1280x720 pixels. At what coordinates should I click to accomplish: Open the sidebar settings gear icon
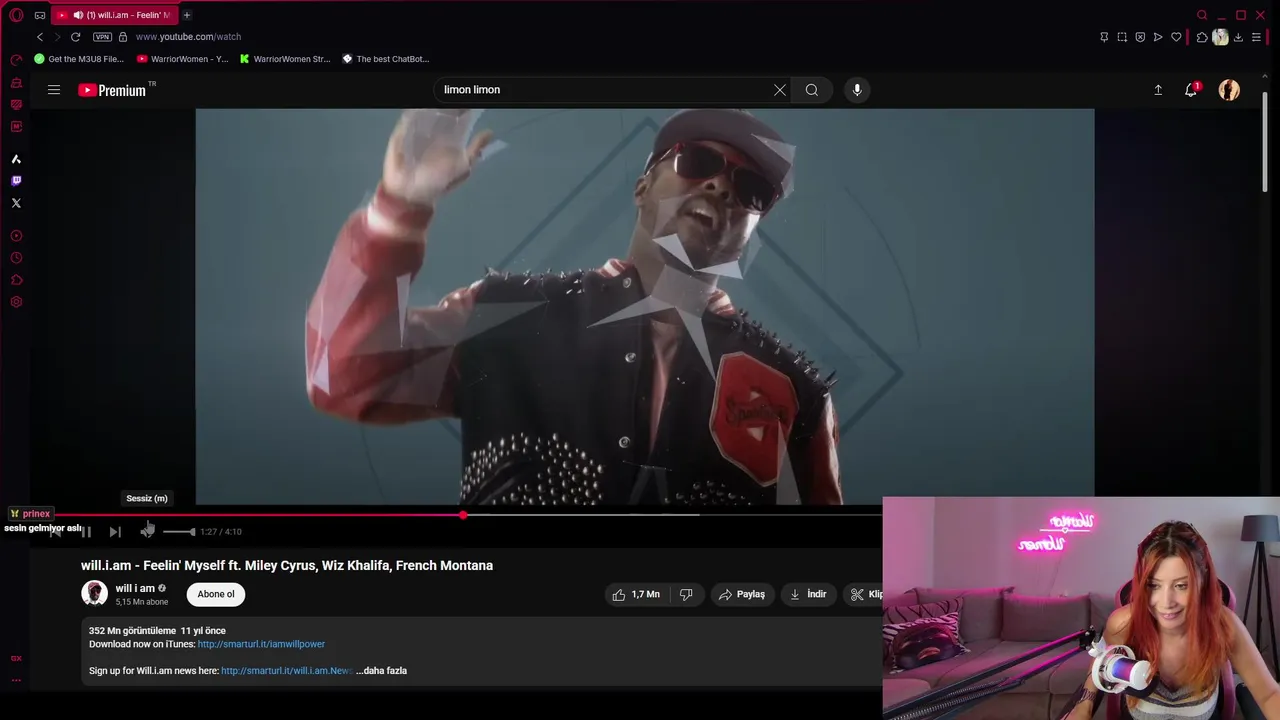click(16, 302)
